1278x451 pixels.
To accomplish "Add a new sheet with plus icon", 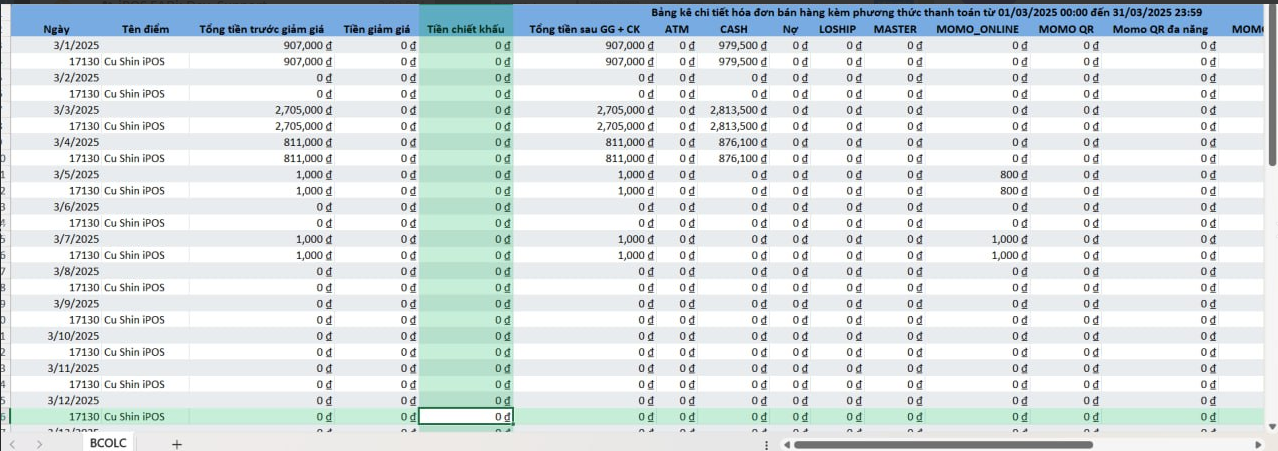I will click(x=176, y=443).
